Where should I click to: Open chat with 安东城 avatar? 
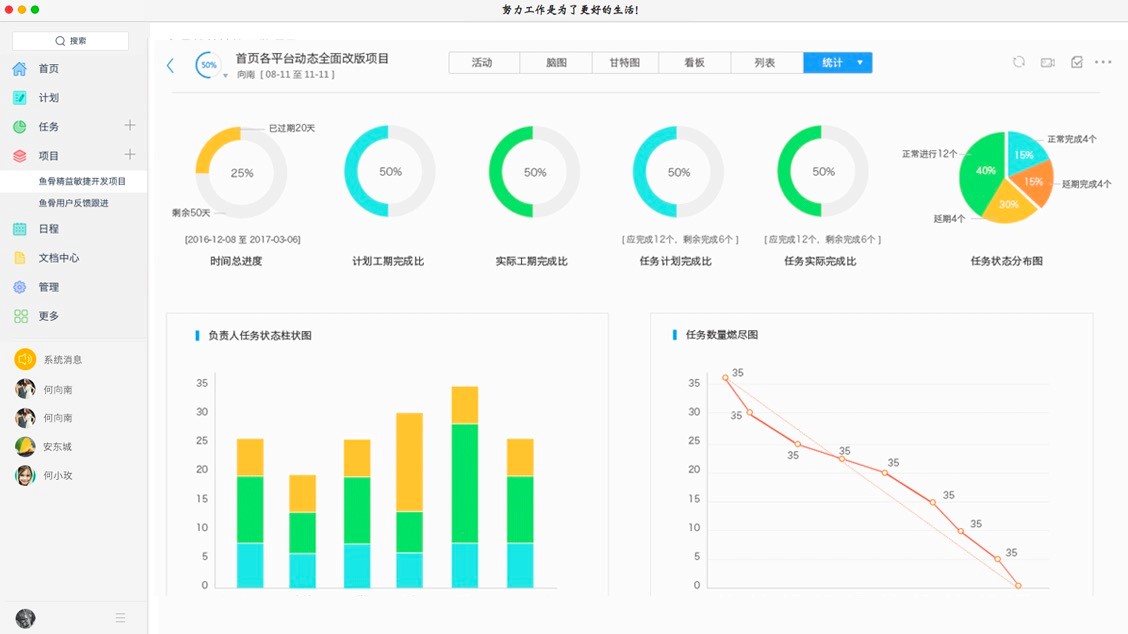25,446
